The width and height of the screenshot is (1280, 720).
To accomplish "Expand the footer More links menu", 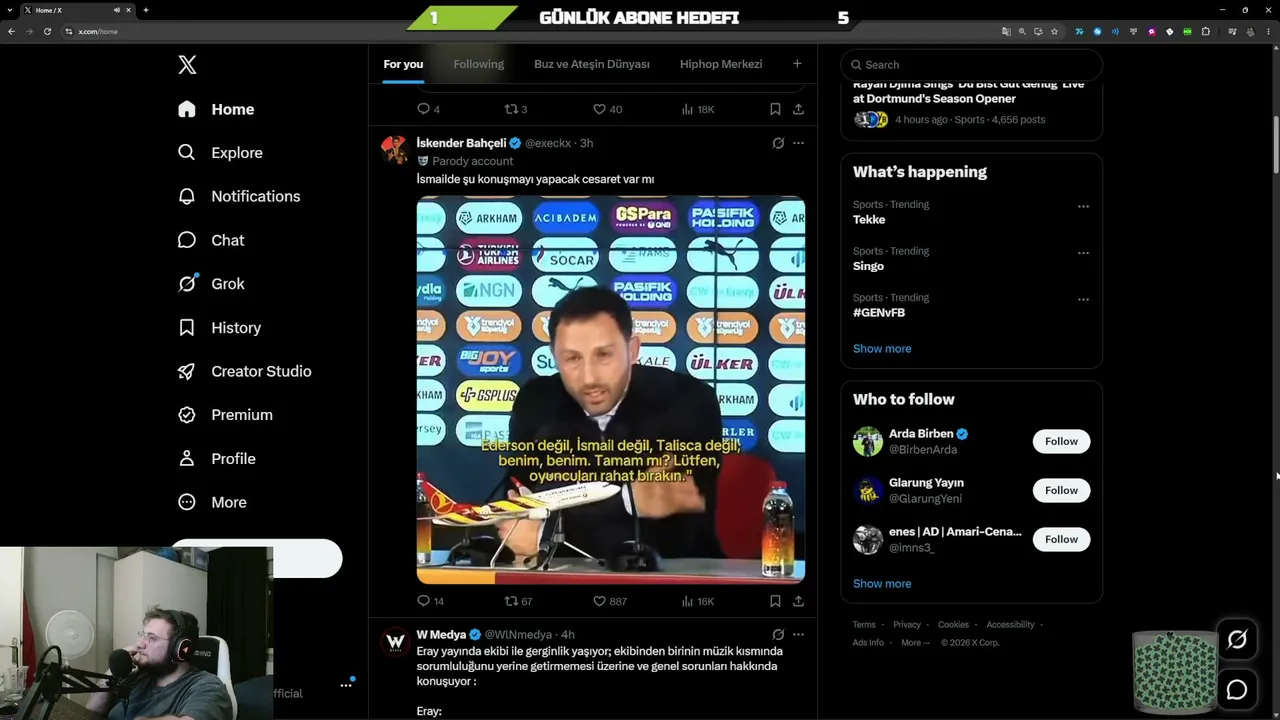I will [915, 643].
